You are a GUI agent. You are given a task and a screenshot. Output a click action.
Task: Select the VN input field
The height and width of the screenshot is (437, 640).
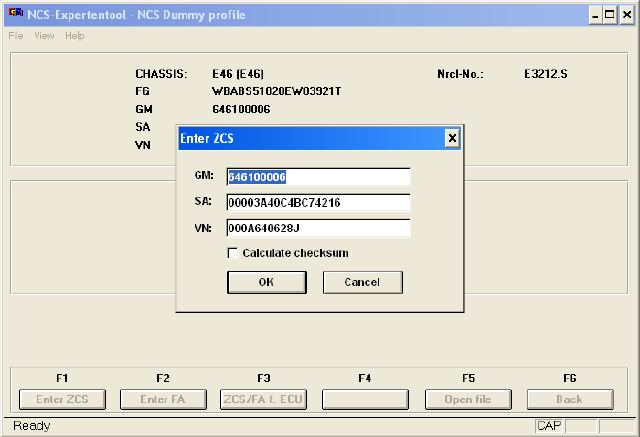coord(318,228)
